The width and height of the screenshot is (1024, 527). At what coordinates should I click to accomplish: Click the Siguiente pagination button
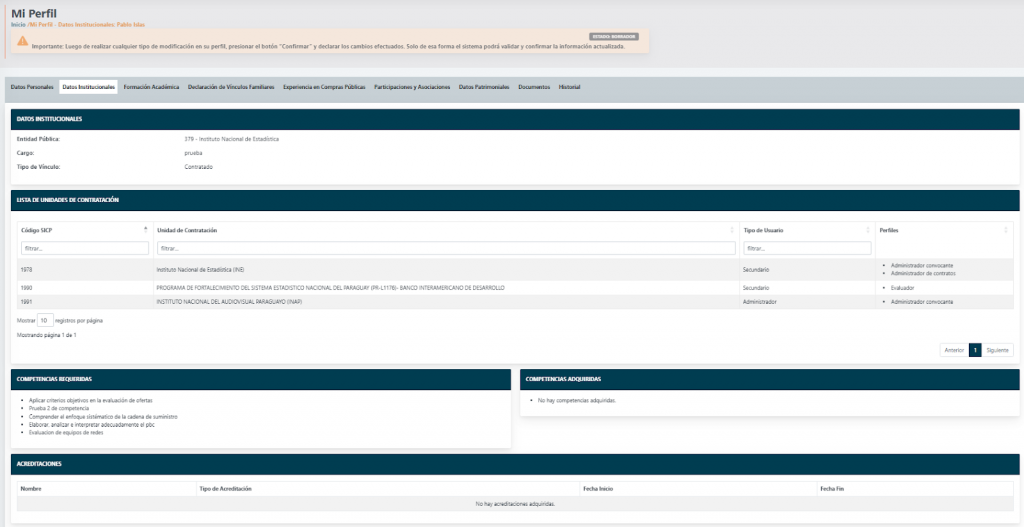[x=998, y=350]
